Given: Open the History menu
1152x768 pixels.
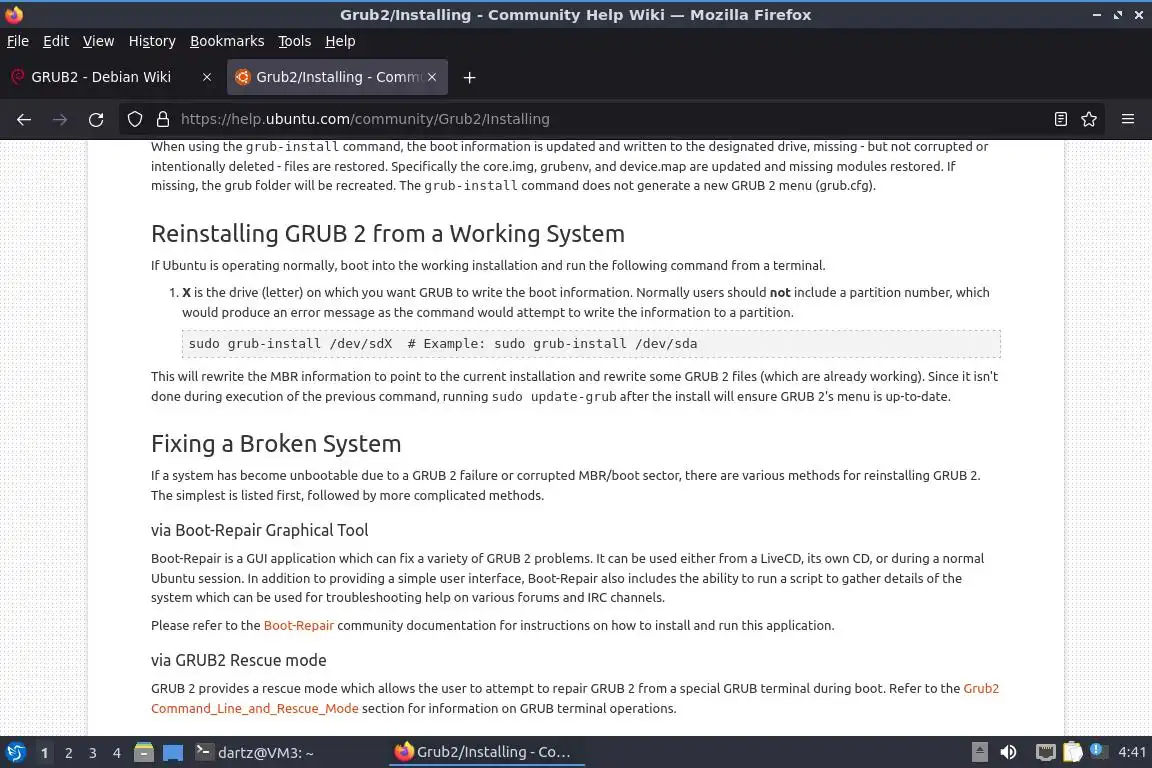Looking at the screenshot, I should tap(152, 41).
